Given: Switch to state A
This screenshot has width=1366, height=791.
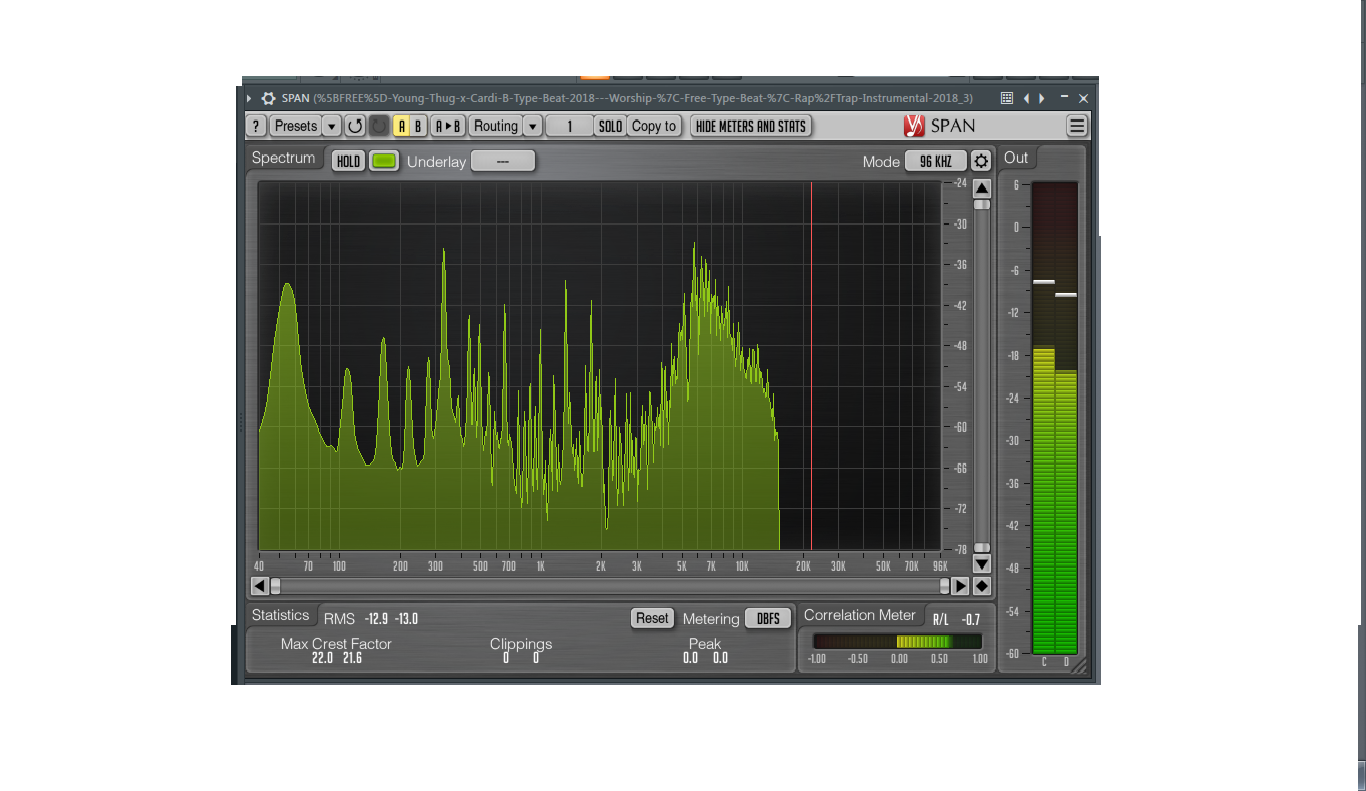Looking at the screenshot, I should tap(402, 126).
